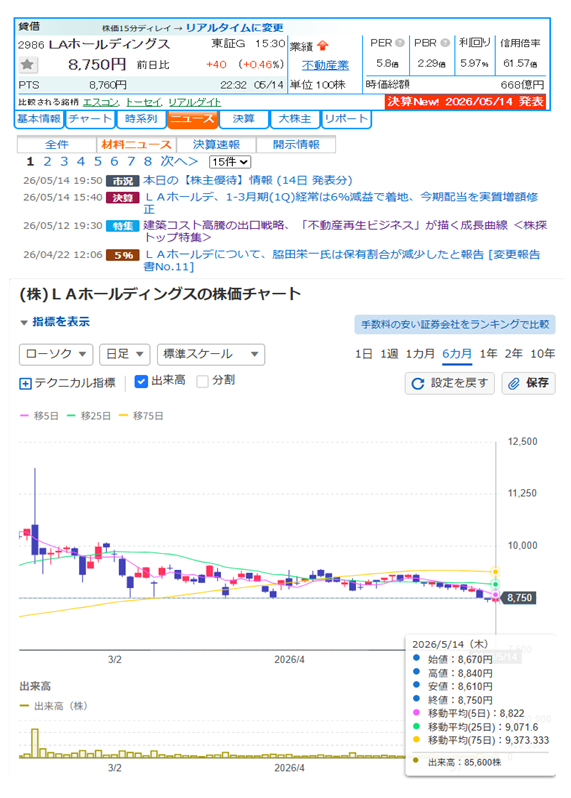Screen dimensions: 571x798
Task: Click the 決算 tag badge on news row
Action: tap(122, 198)
